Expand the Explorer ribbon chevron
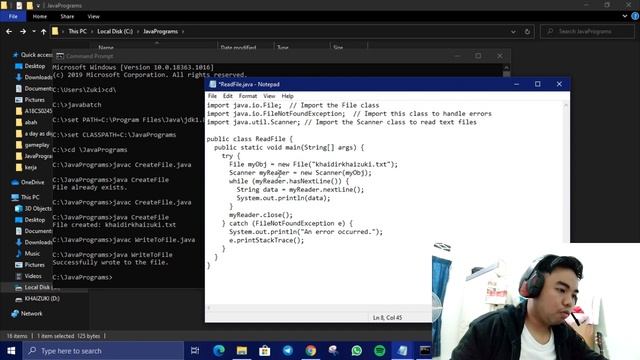The width and height of the screenshot is (640, 360). (624, 16)
